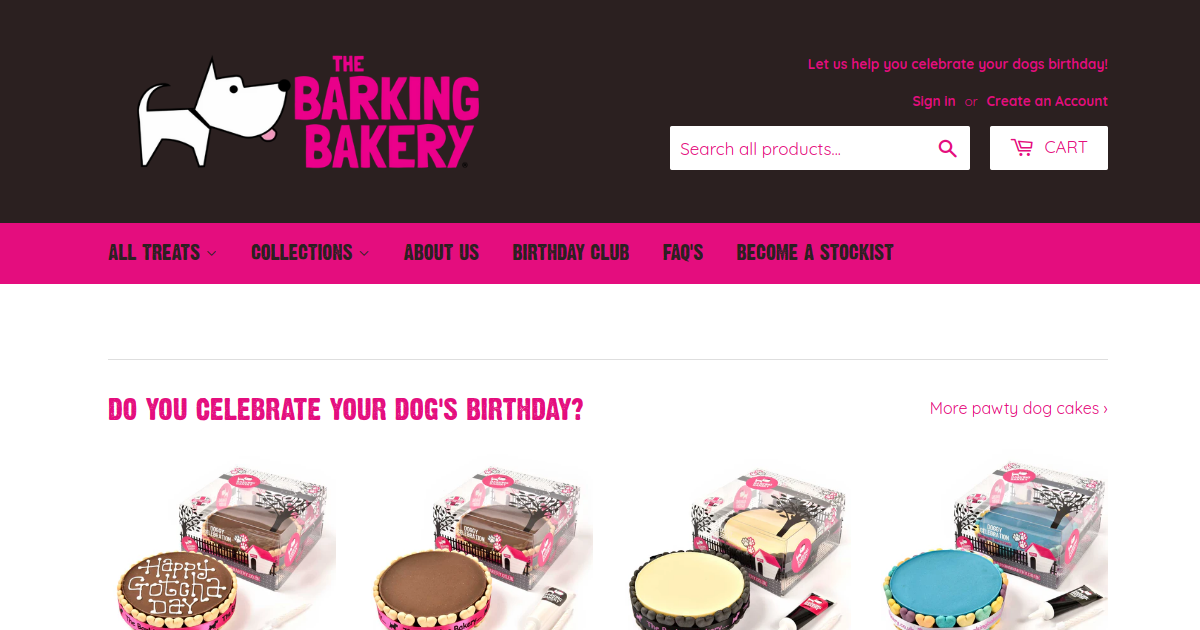Click the Do you celebrate your dog's birthday heading
The height and width of the screenshot is (630, 1200).
pyautogui.click(x=346, y=409)
